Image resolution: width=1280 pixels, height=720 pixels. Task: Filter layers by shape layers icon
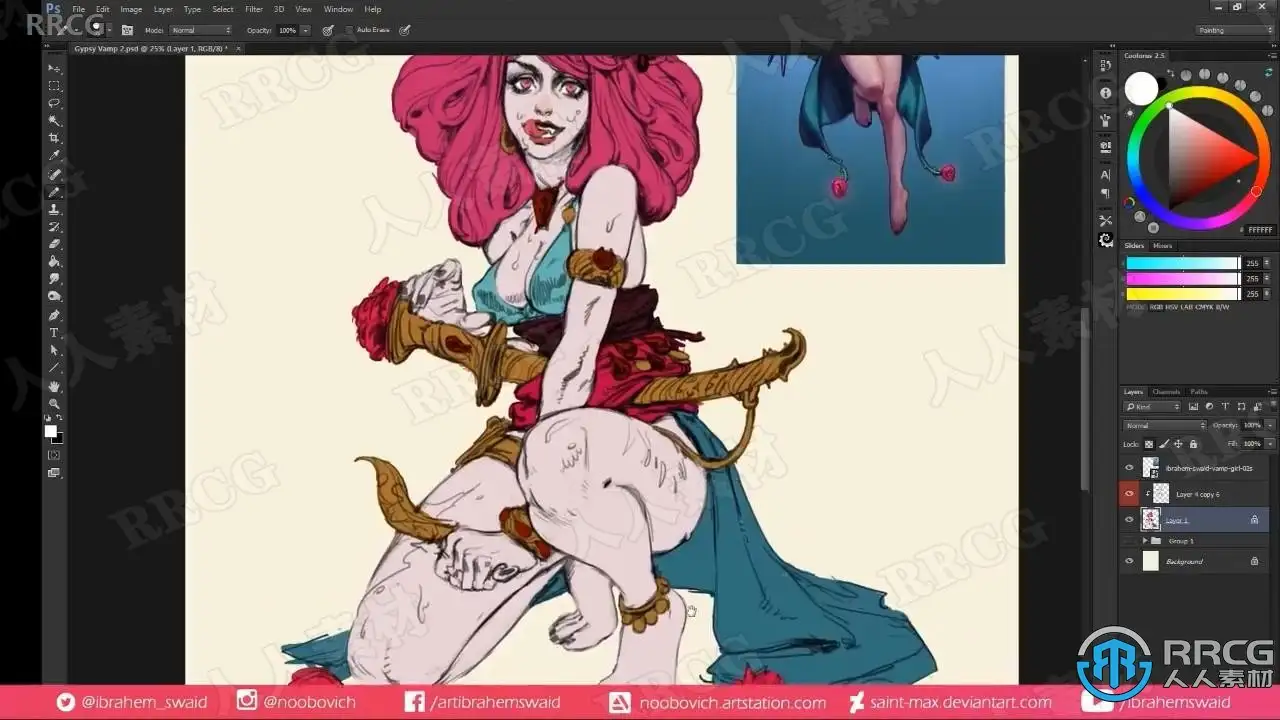click(1241, 406)
